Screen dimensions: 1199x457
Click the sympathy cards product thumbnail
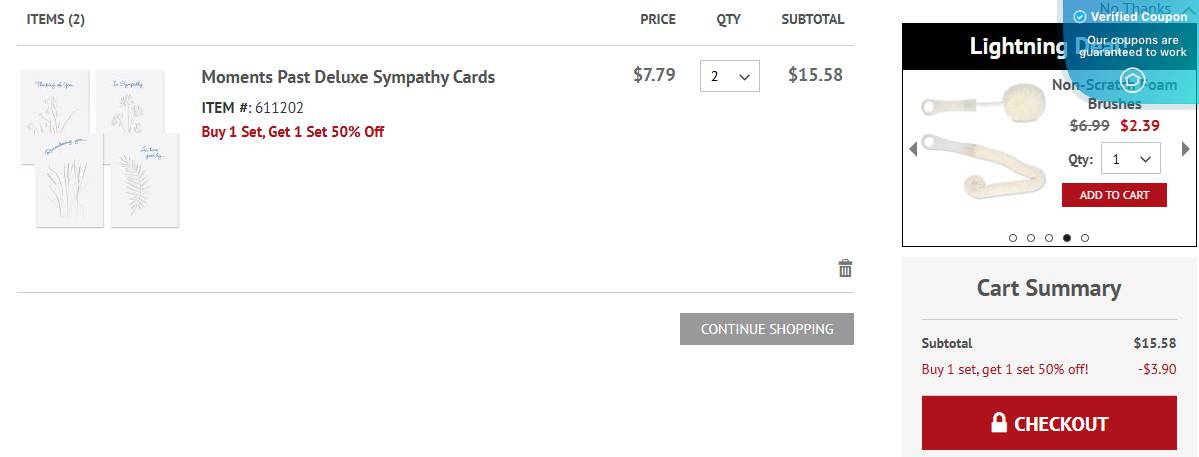point(100,149)
